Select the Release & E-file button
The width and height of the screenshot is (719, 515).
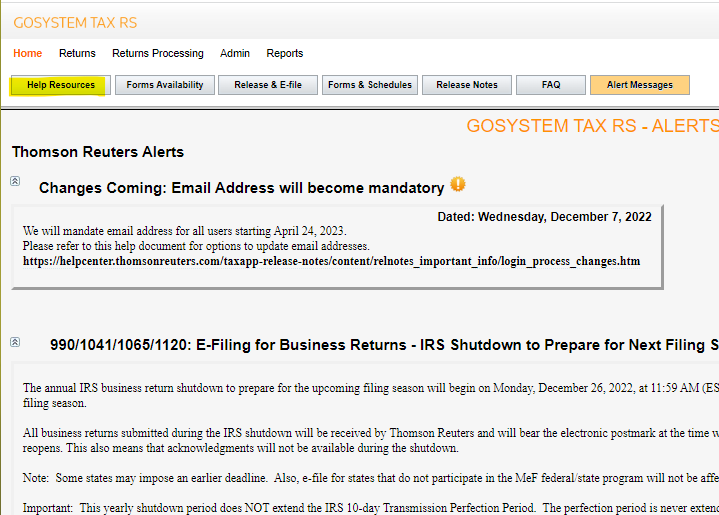pyautogui.click(x=268, y=85)
